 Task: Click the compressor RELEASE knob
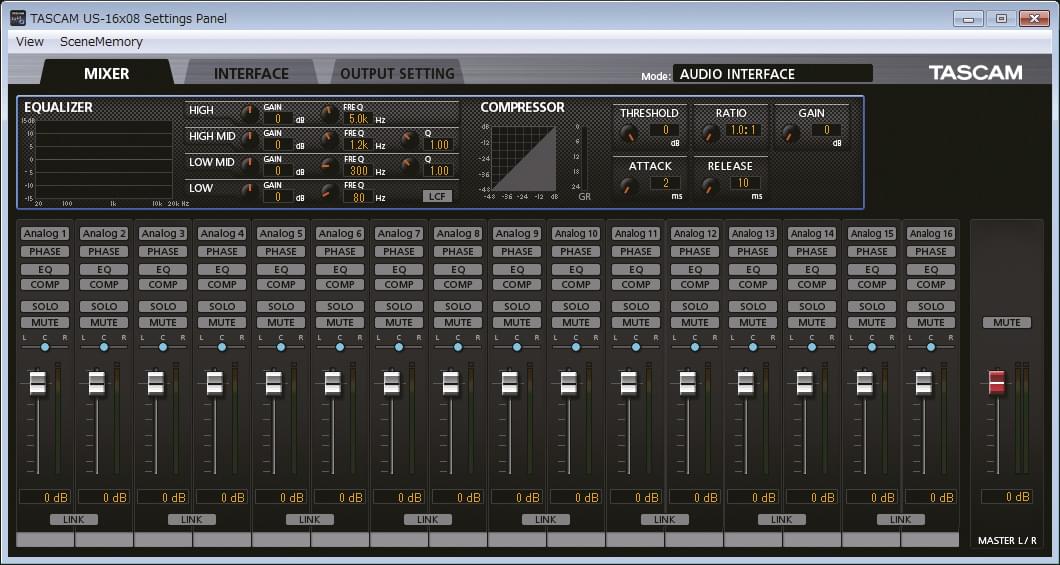pos(710,187)
